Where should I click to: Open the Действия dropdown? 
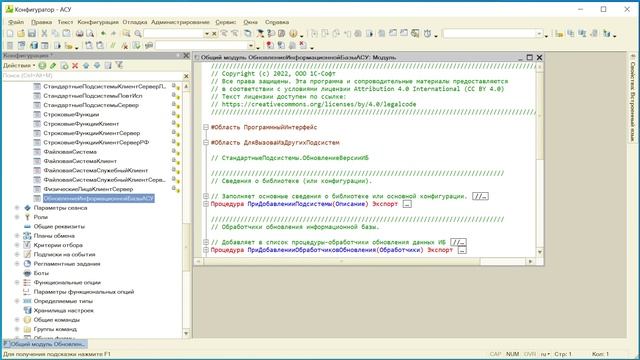click(x=19, y=65)
